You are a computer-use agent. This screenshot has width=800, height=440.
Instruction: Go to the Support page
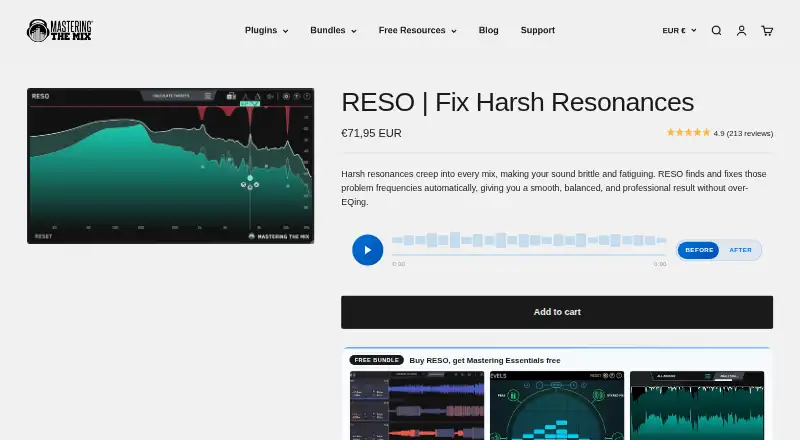click(537, 31)
